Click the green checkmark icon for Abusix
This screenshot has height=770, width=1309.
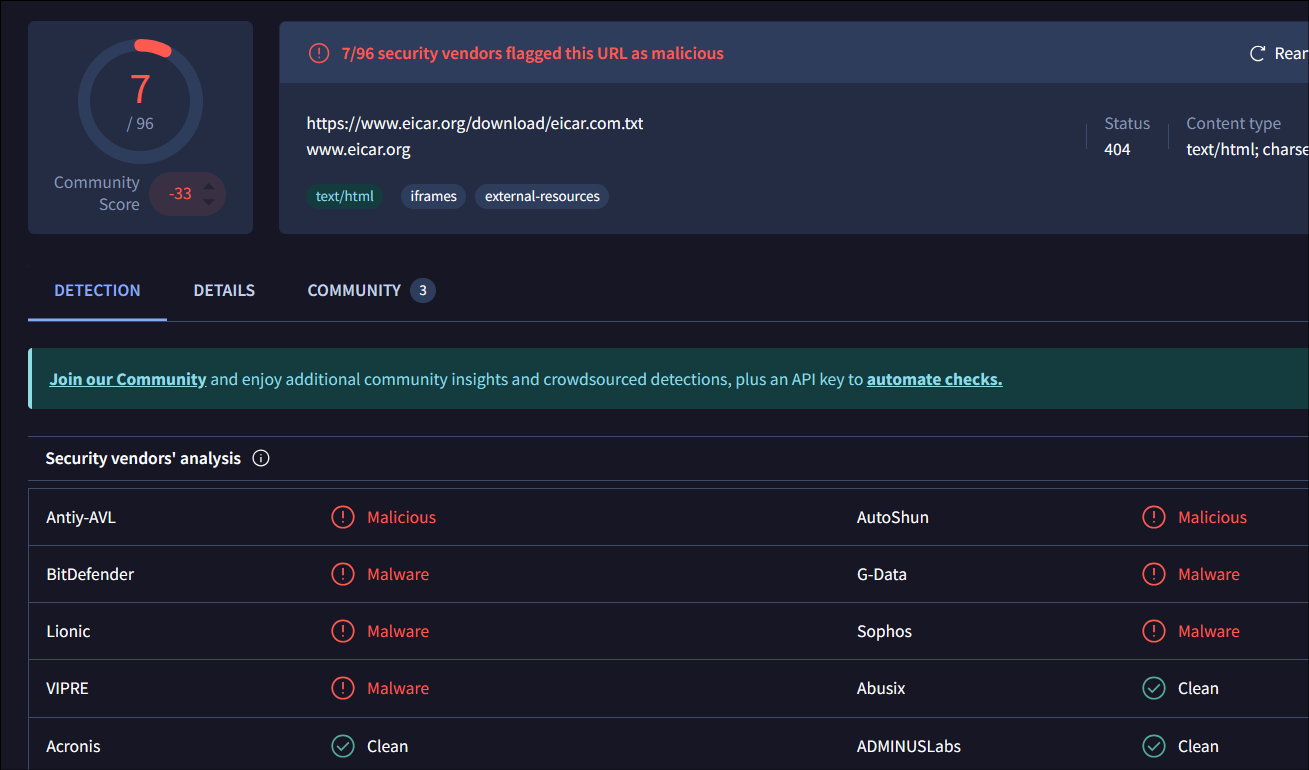(x=1154, y=688)
